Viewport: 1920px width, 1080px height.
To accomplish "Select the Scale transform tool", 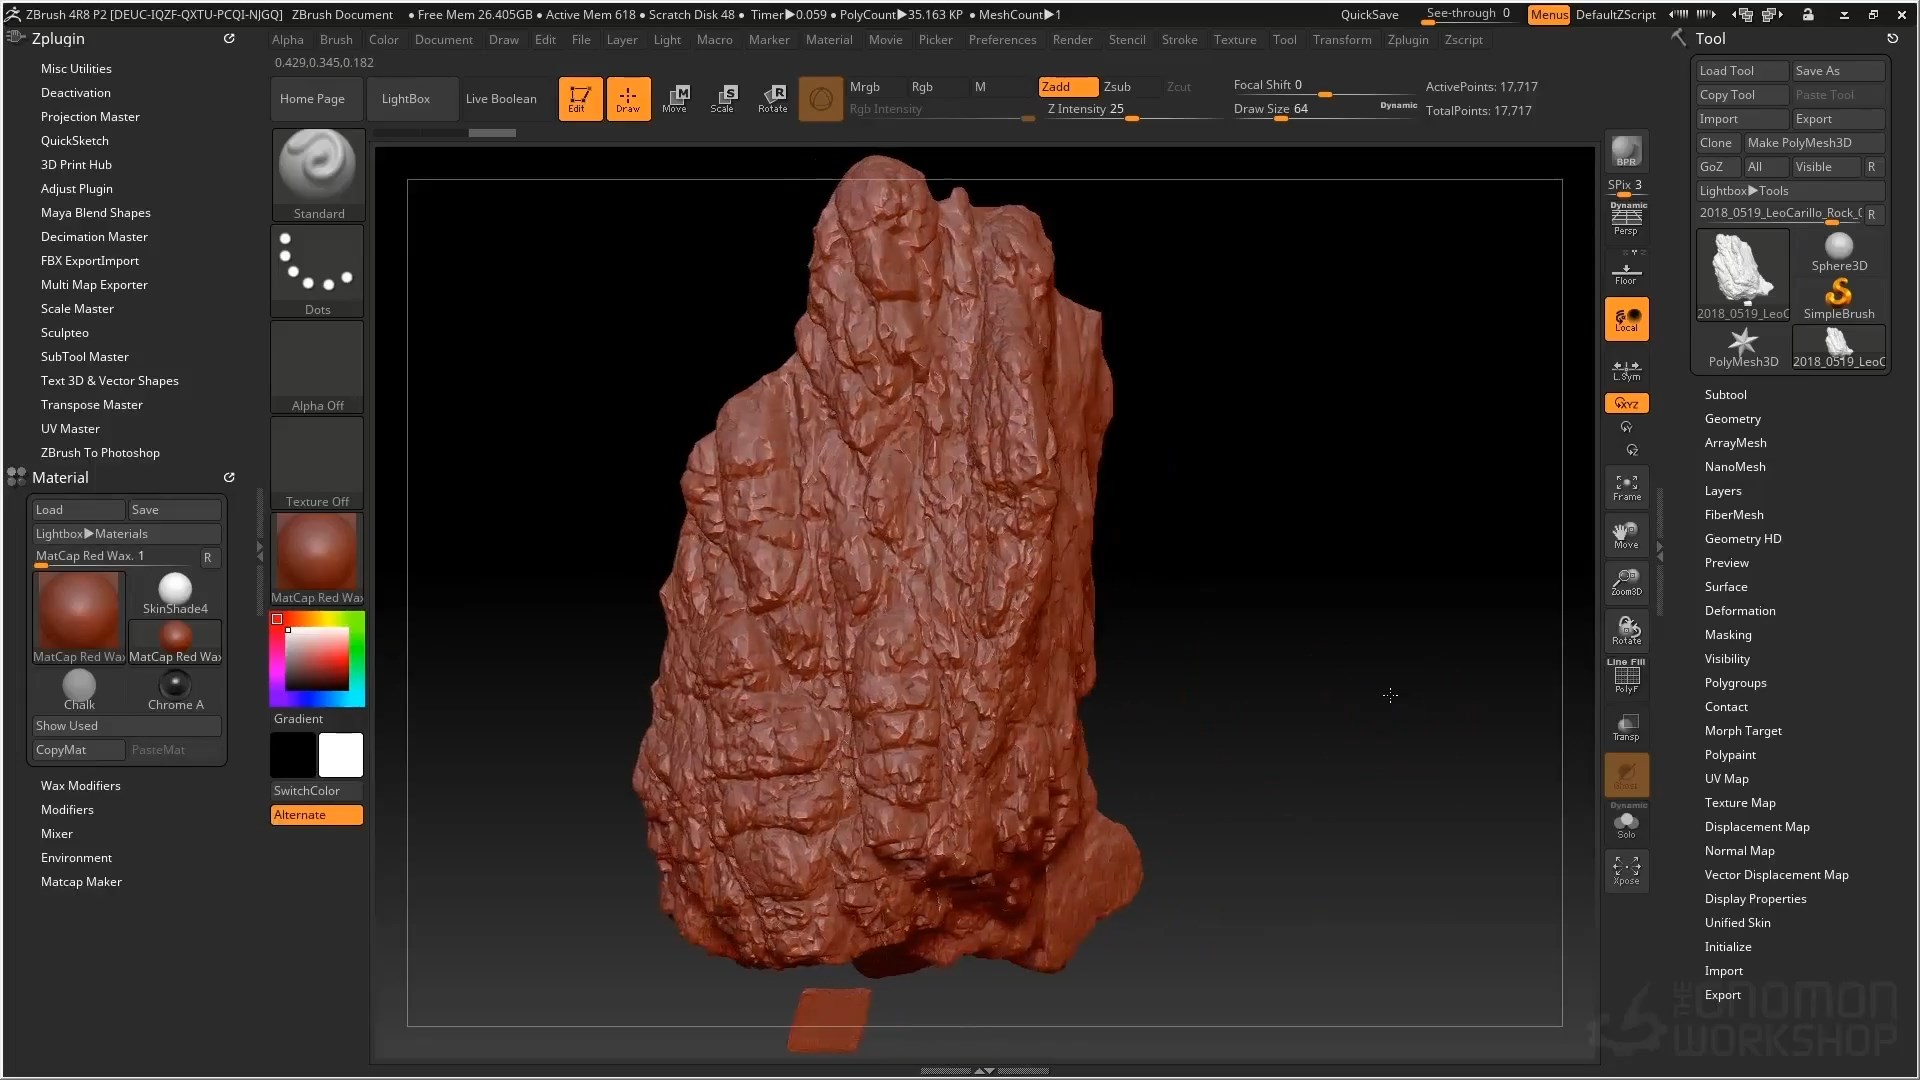I will tap(724, 98).
